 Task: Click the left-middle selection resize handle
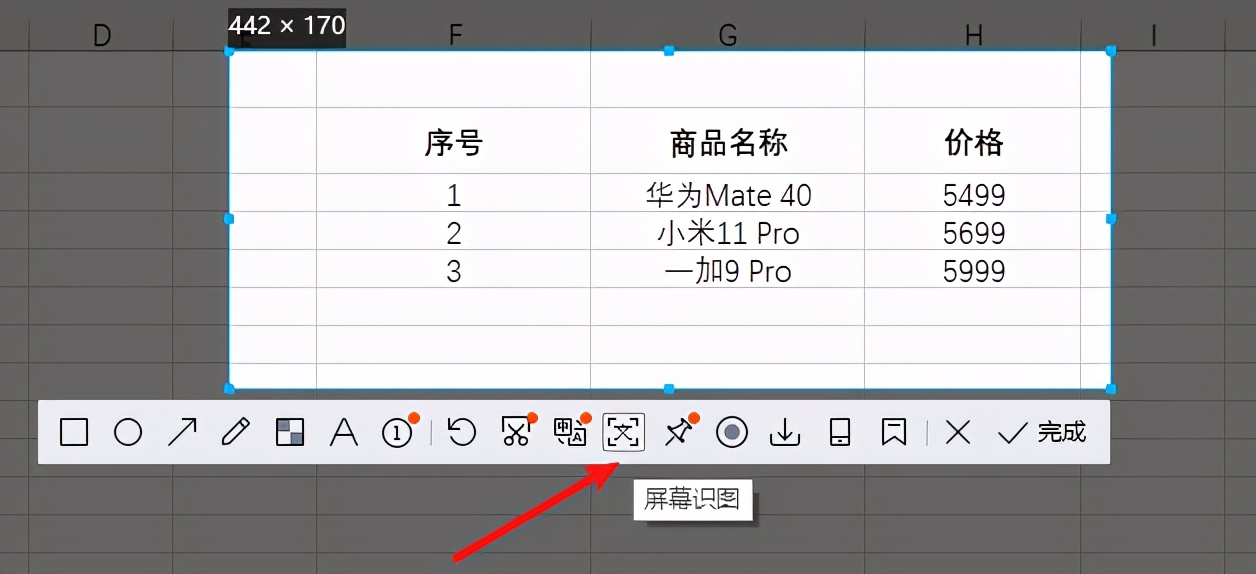click(229, 218)
